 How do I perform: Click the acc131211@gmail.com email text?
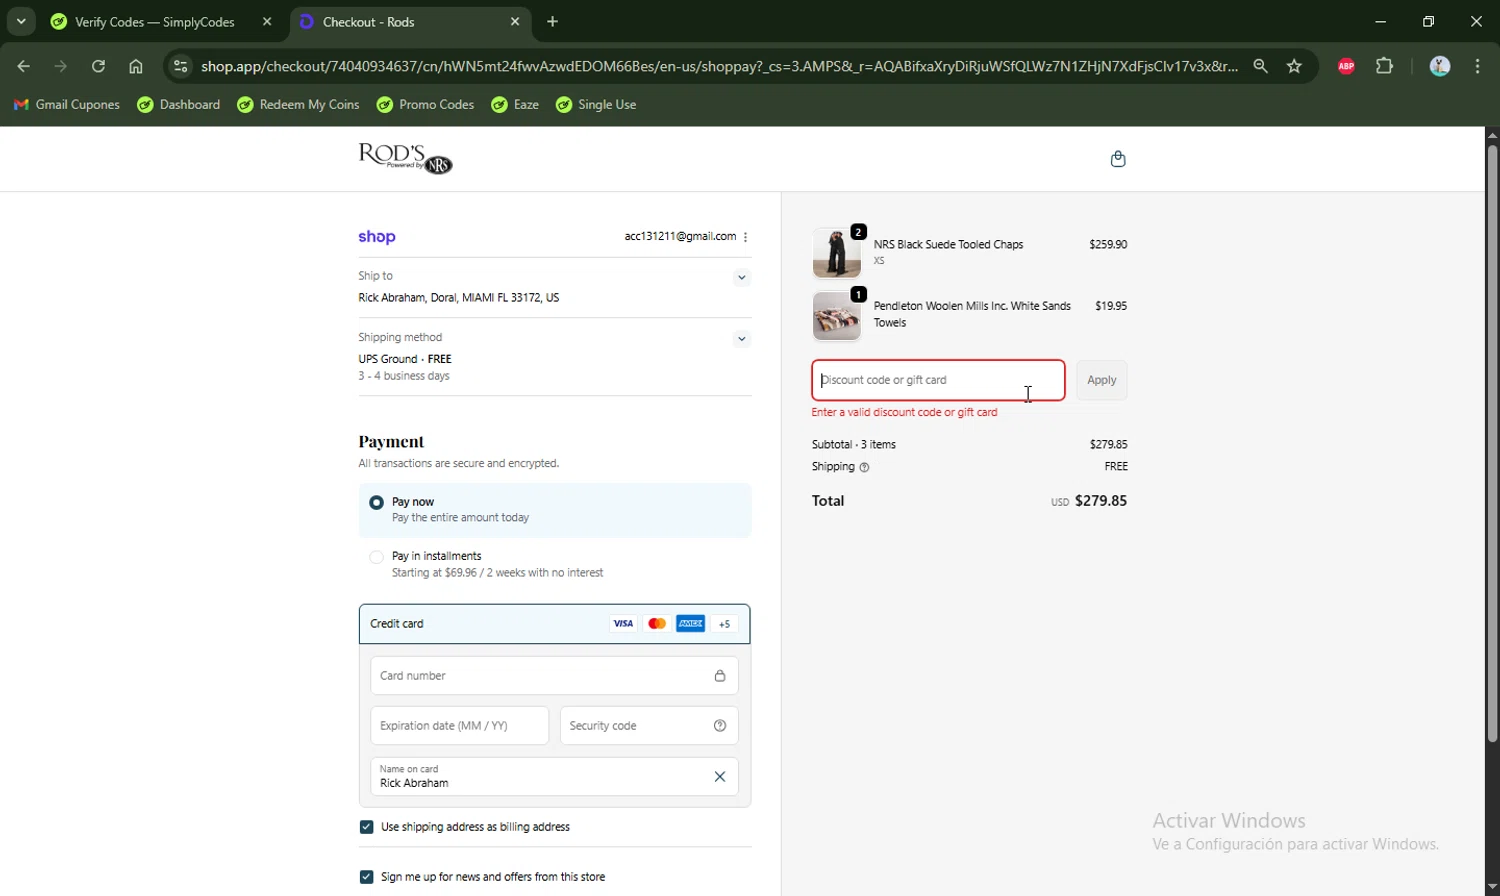point(680,237)
